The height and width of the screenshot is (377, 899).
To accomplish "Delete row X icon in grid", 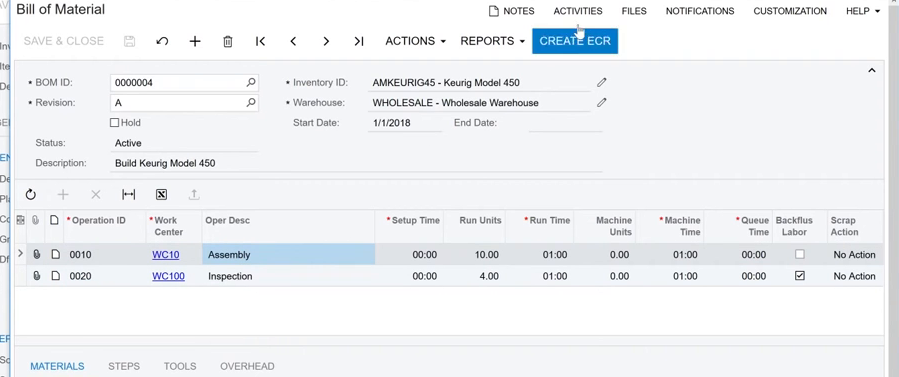I will tap(96, 195).
